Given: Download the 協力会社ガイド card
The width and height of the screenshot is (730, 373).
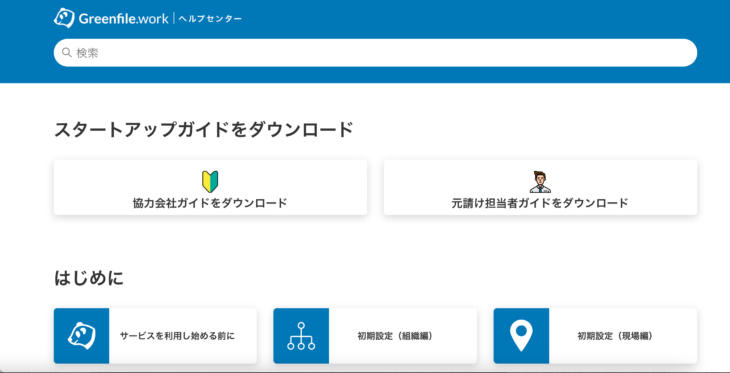Looking at the screenshot, I should tap(210, 187).
